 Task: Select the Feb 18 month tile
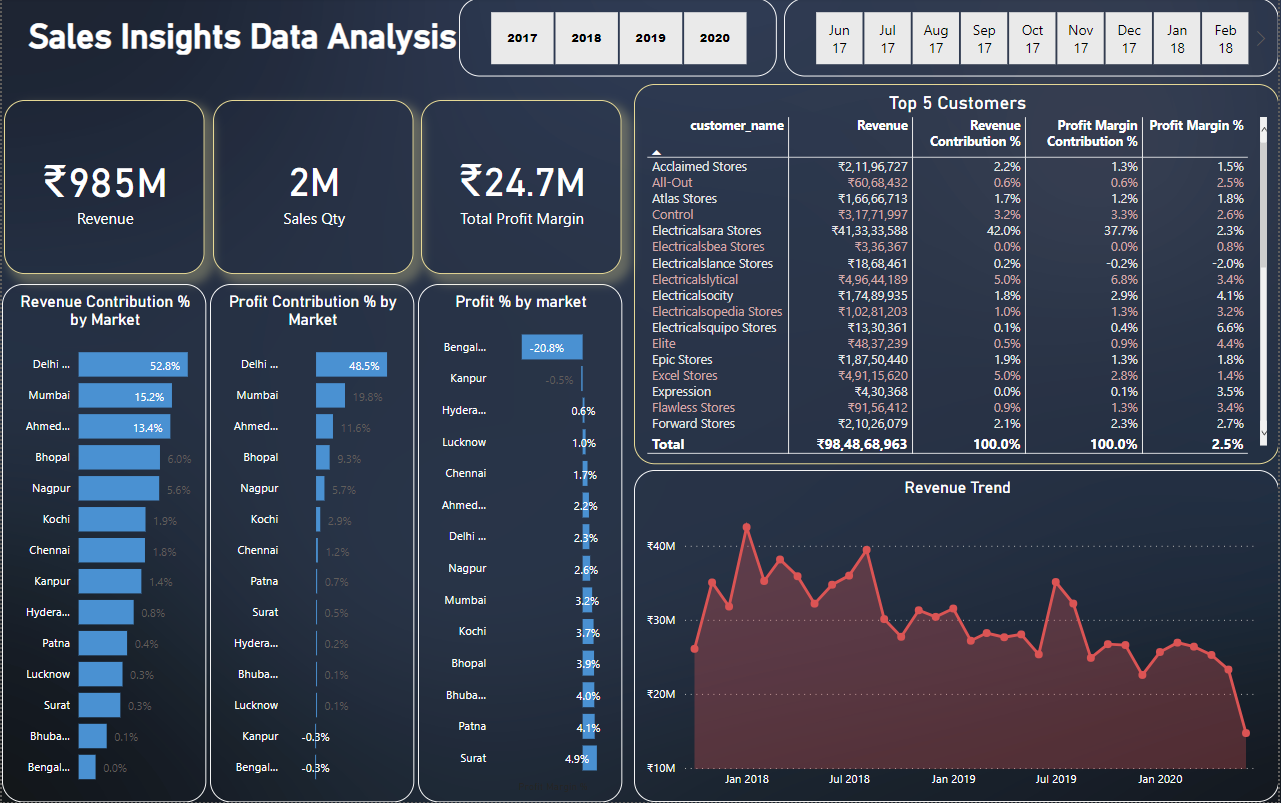tap(1224, 37)
